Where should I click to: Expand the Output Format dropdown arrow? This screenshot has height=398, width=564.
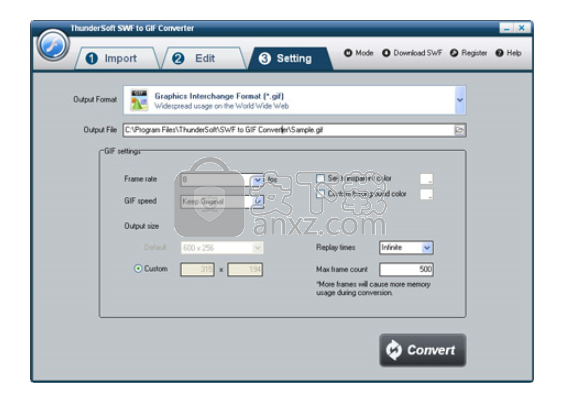coord(460,100)
